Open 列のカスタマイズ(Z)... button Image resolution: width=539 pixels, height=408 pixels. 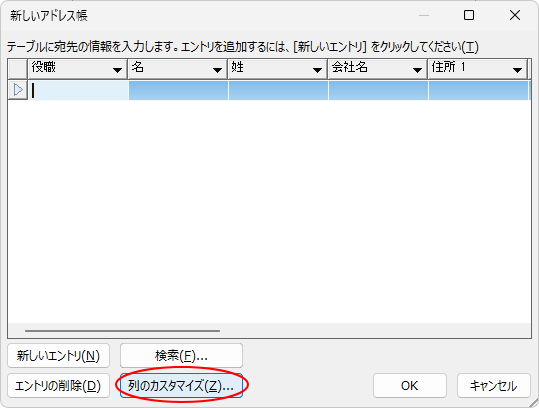coord(181,386)
